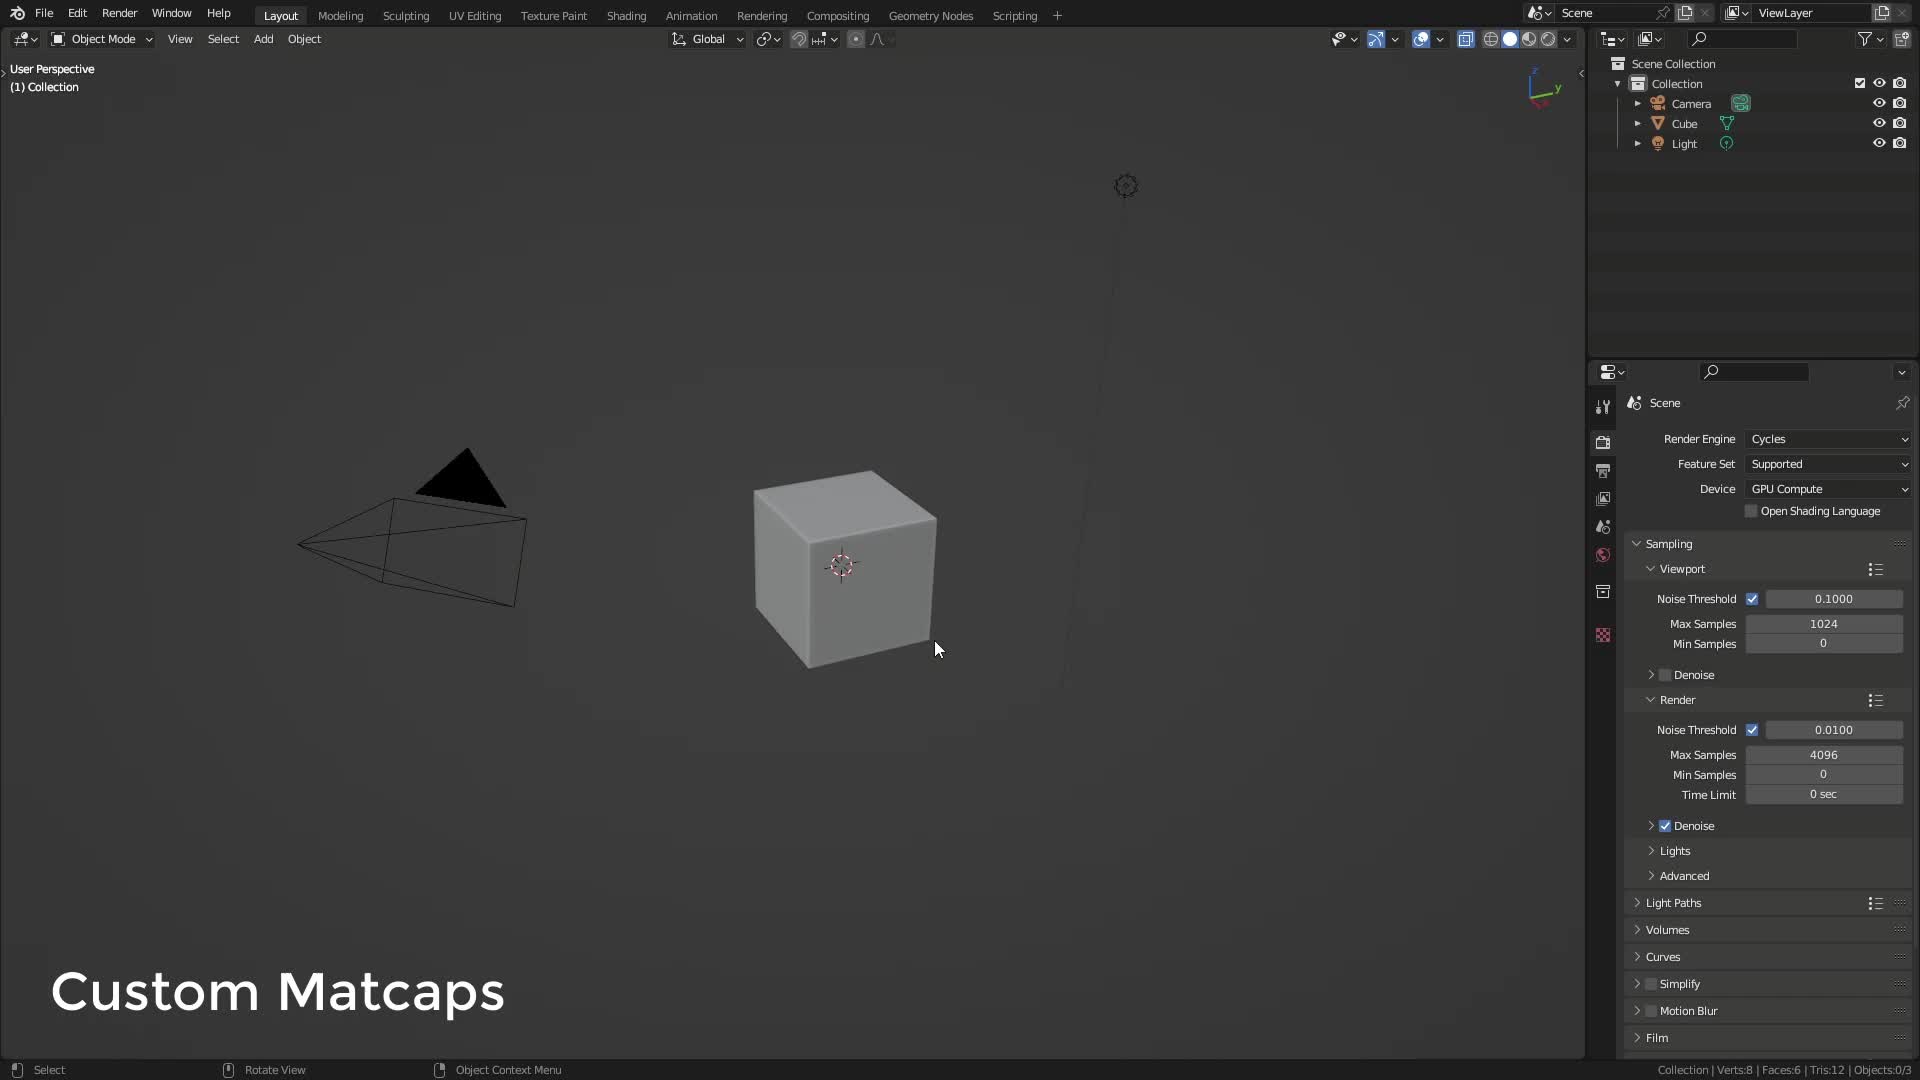
Task: Click the outliner search field
Action: (x=1742, y=39)
